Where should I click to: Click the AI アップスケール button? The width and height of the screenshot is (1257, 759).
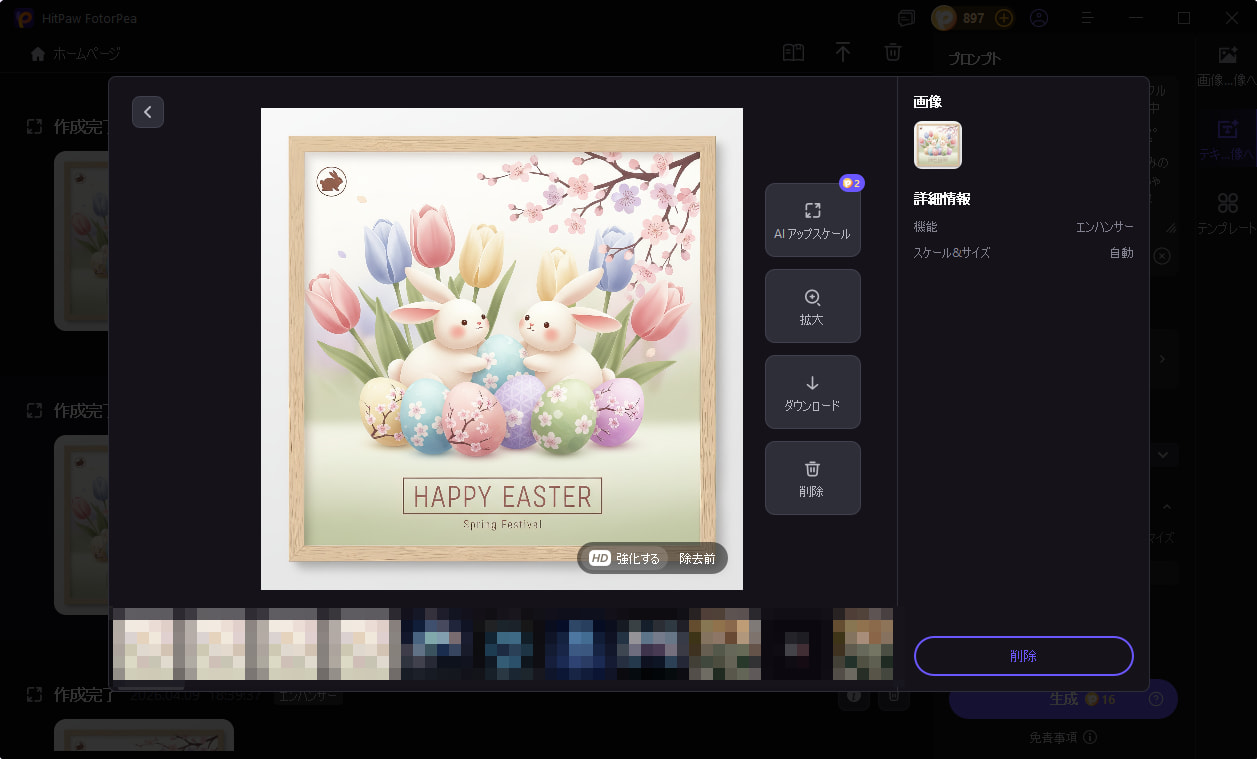coord(812,220)
